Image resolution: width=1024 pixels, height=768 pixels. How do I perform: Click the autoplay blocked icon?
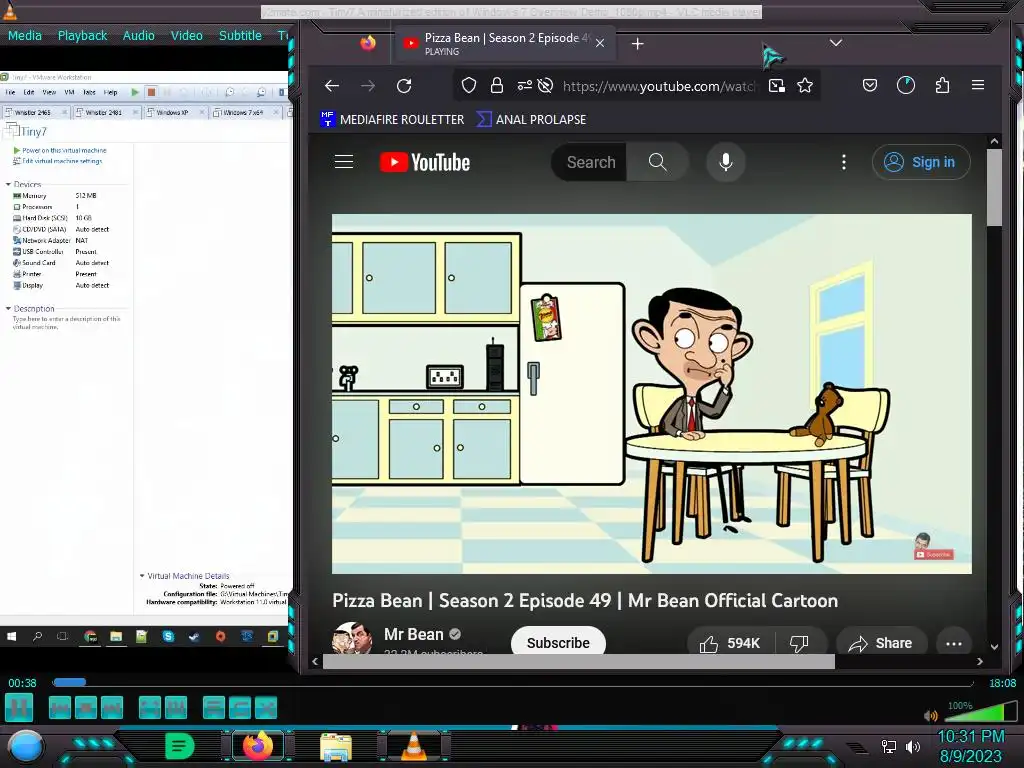pos(545,86)
